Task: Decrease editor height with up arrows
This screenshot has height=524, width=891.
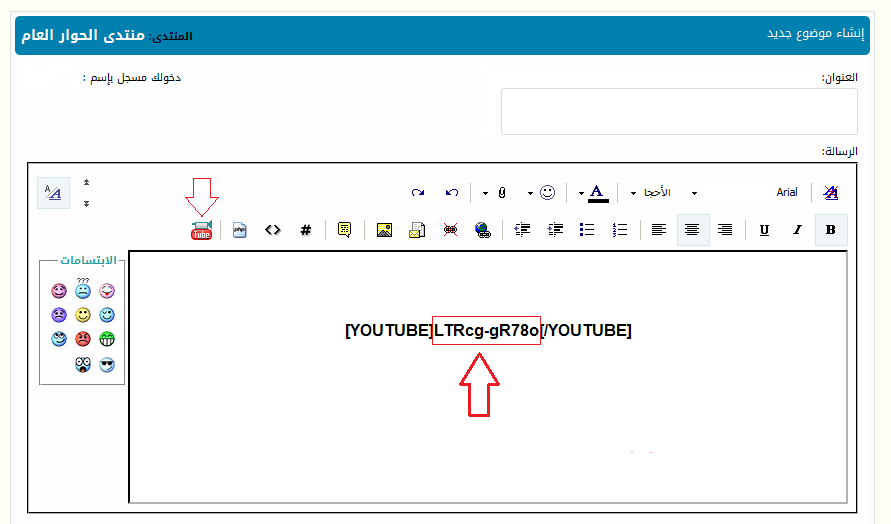Action: click(x=86, y=182)
